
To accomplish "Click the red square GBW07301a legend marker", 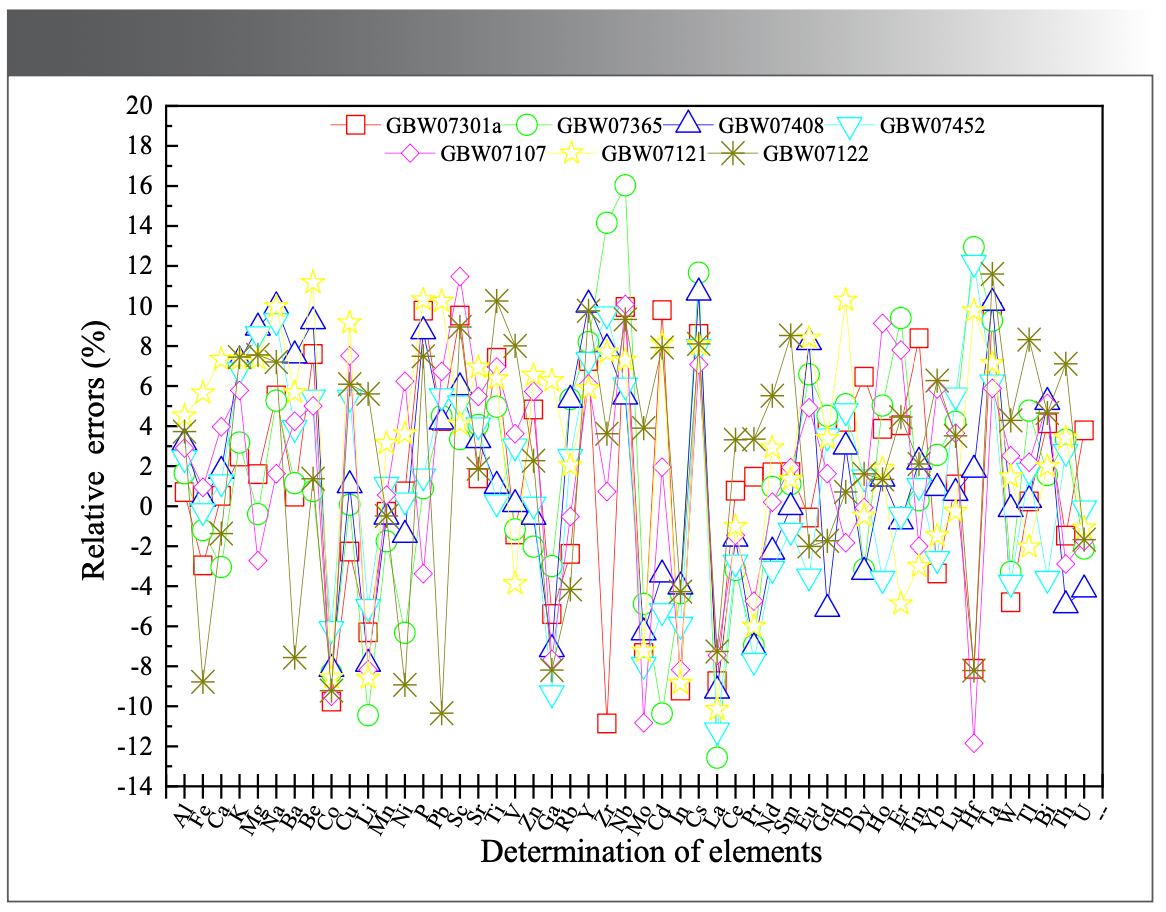I will pos(356,125).
